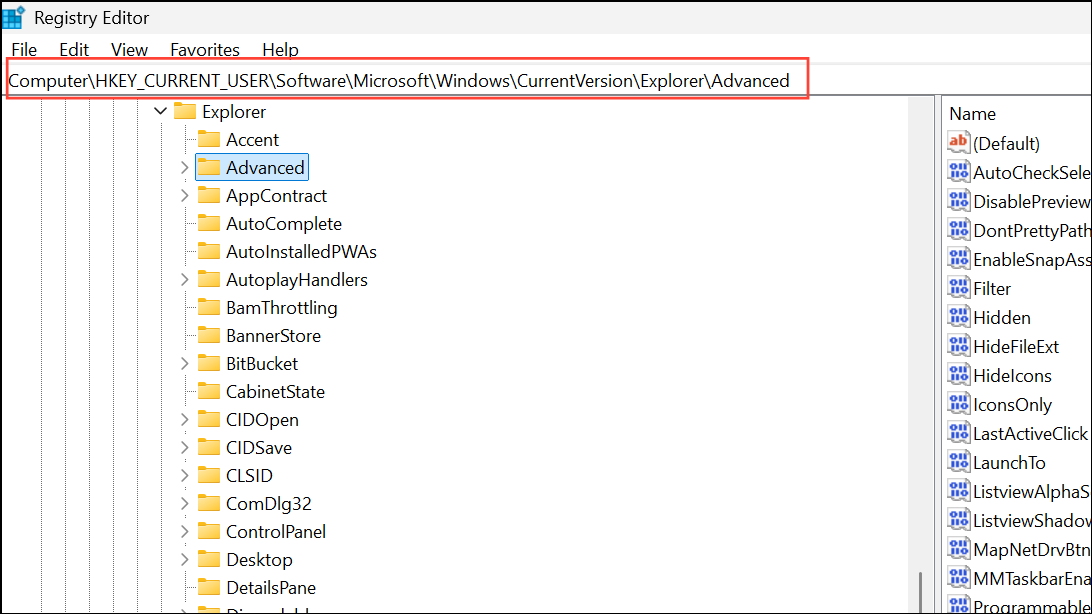The width and height of the screenshot is (1092, 614).
Task: Click the IconsOnly DWORD value icon
Action: [958, 404]
